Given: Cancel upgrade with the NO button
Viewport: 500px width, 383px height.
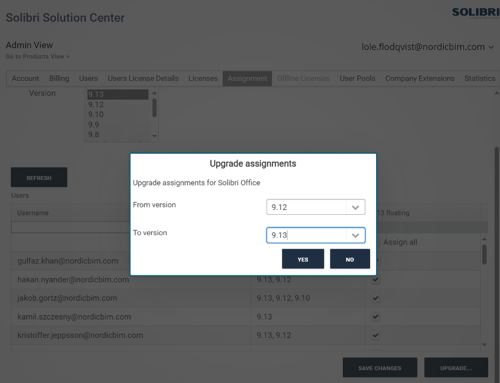Looking at the screenshot, I should pos(350,259).
